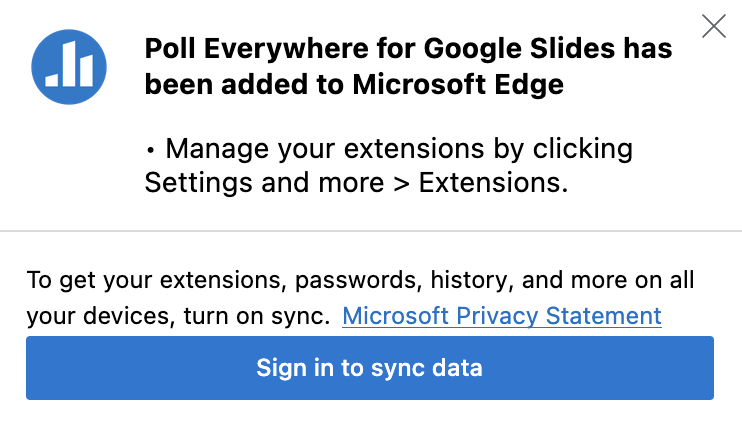Start sync with the blue sign-in button
This screenshot has width=742, height=424.
click(370, 368)
